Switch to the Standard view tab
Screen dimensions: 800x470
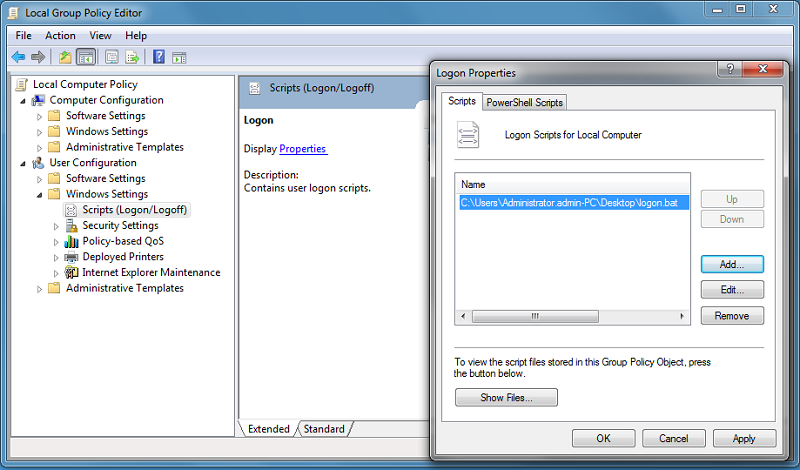coord(325,429)
